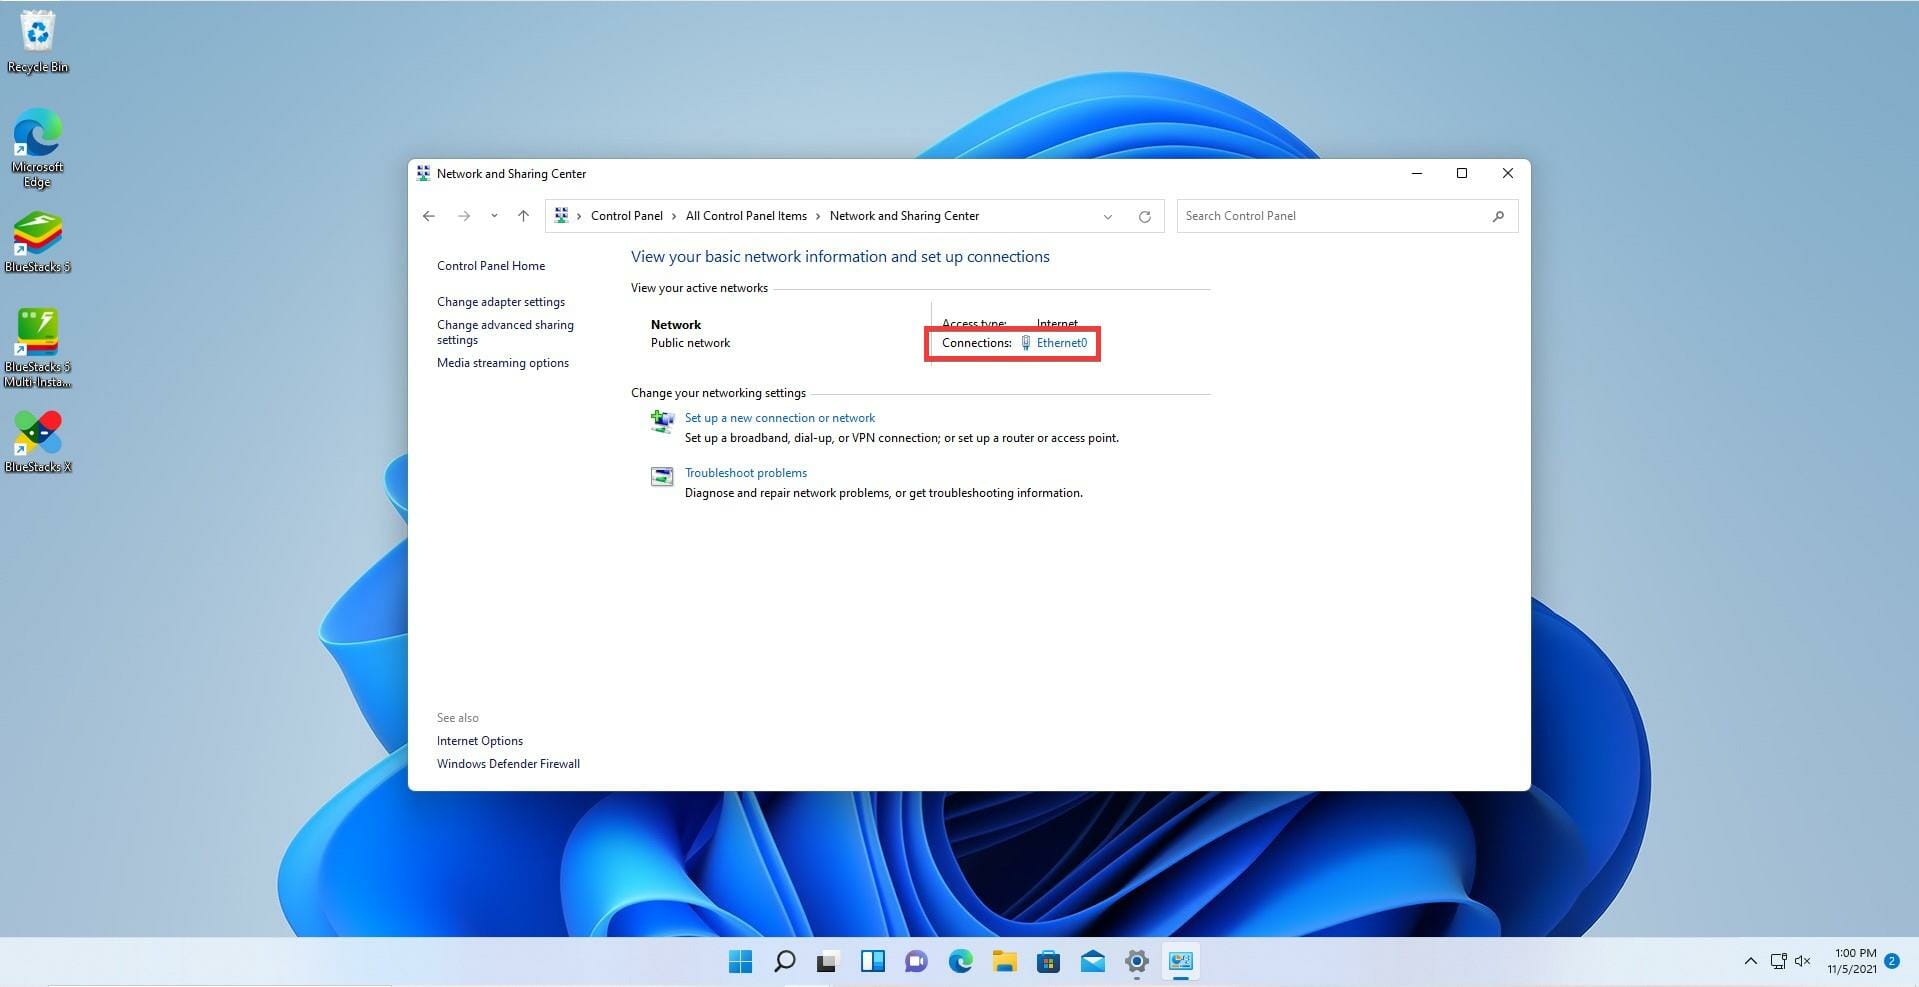Open the recent locations chevron

[494, 216]
